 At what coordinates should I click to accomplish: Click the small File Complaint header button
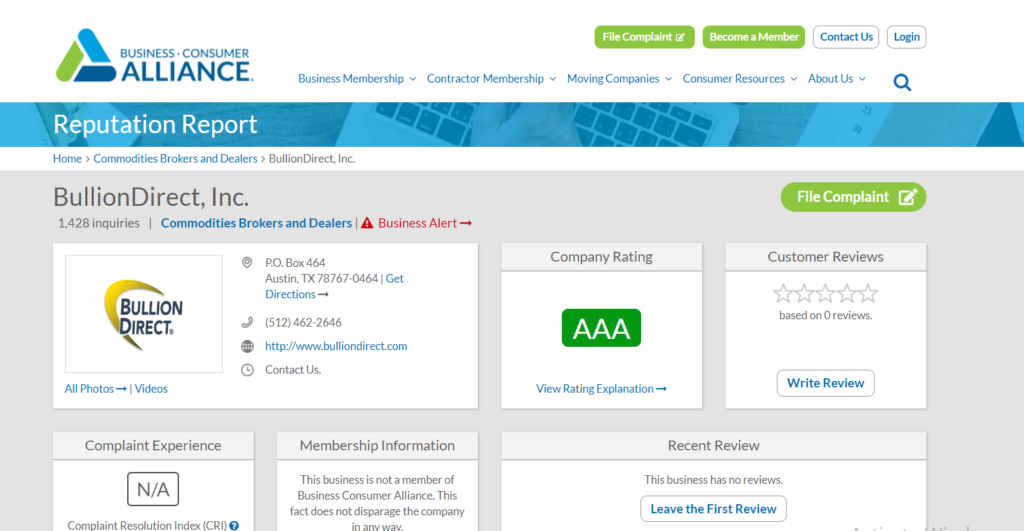coord(644,37)
